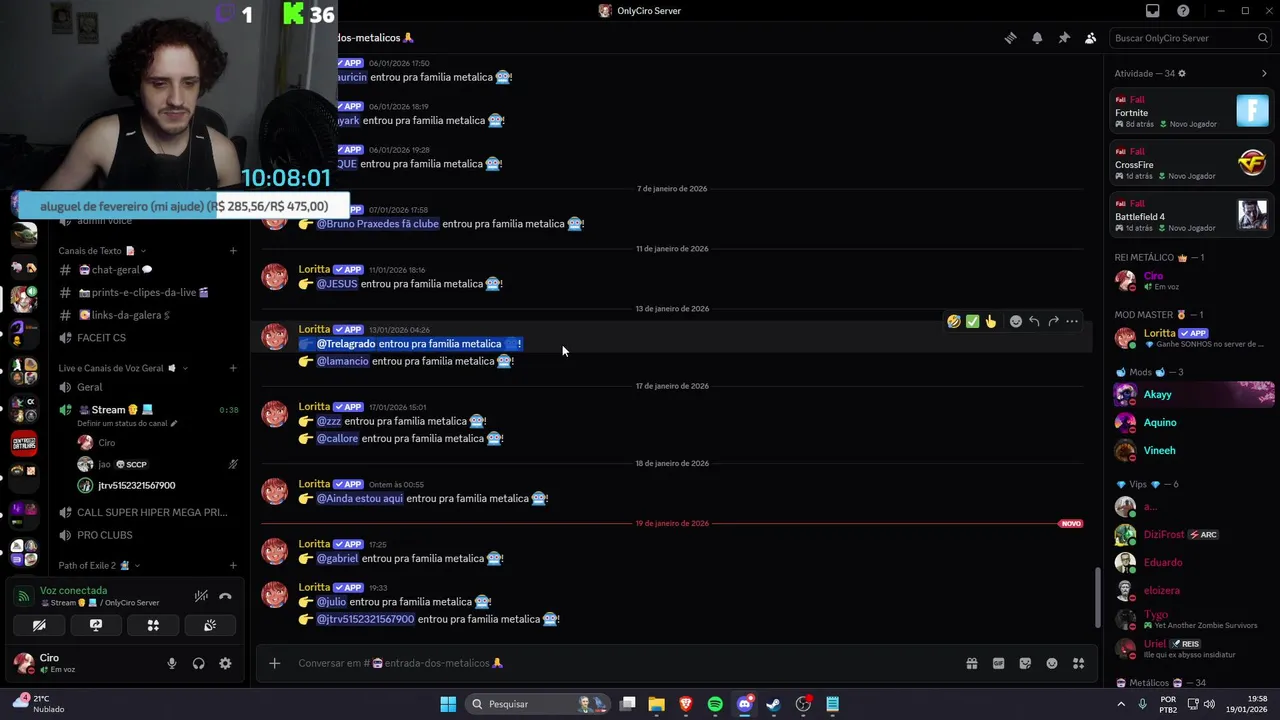This screenshot has width=1280, height=720.
Task: Select member Vineeh in Mods list
Action: point(1193,450)
